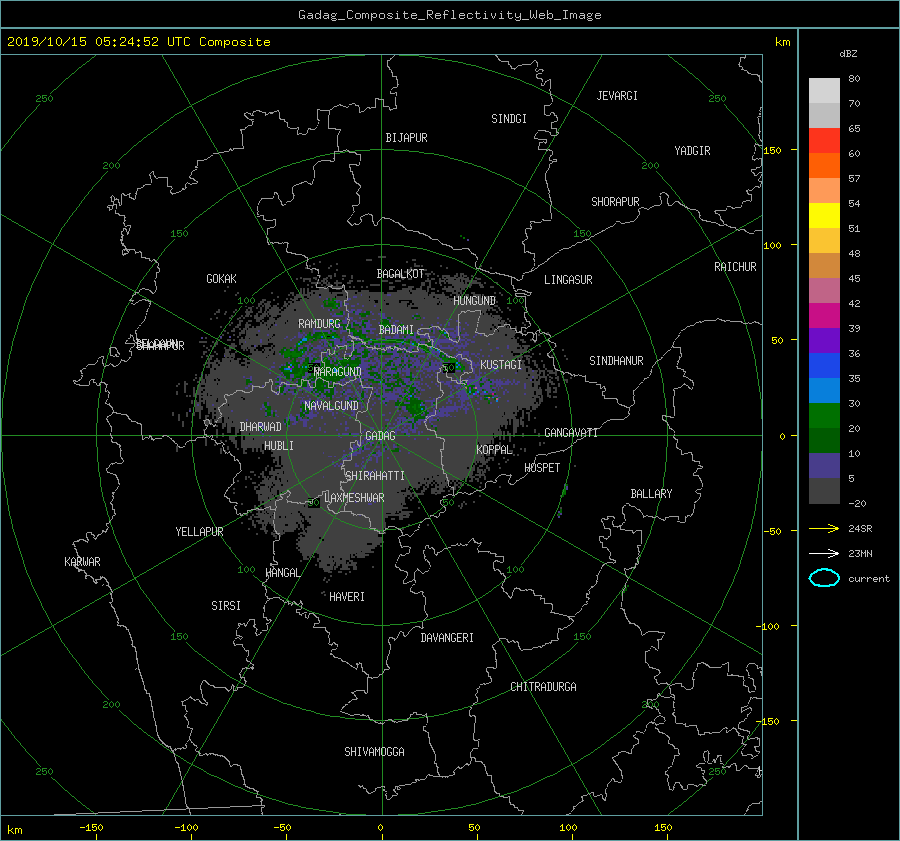Viewport: 900px width, 841px height.
Task: Click the -150 tick on bottom km axis
Action: (x=91, y=827)
